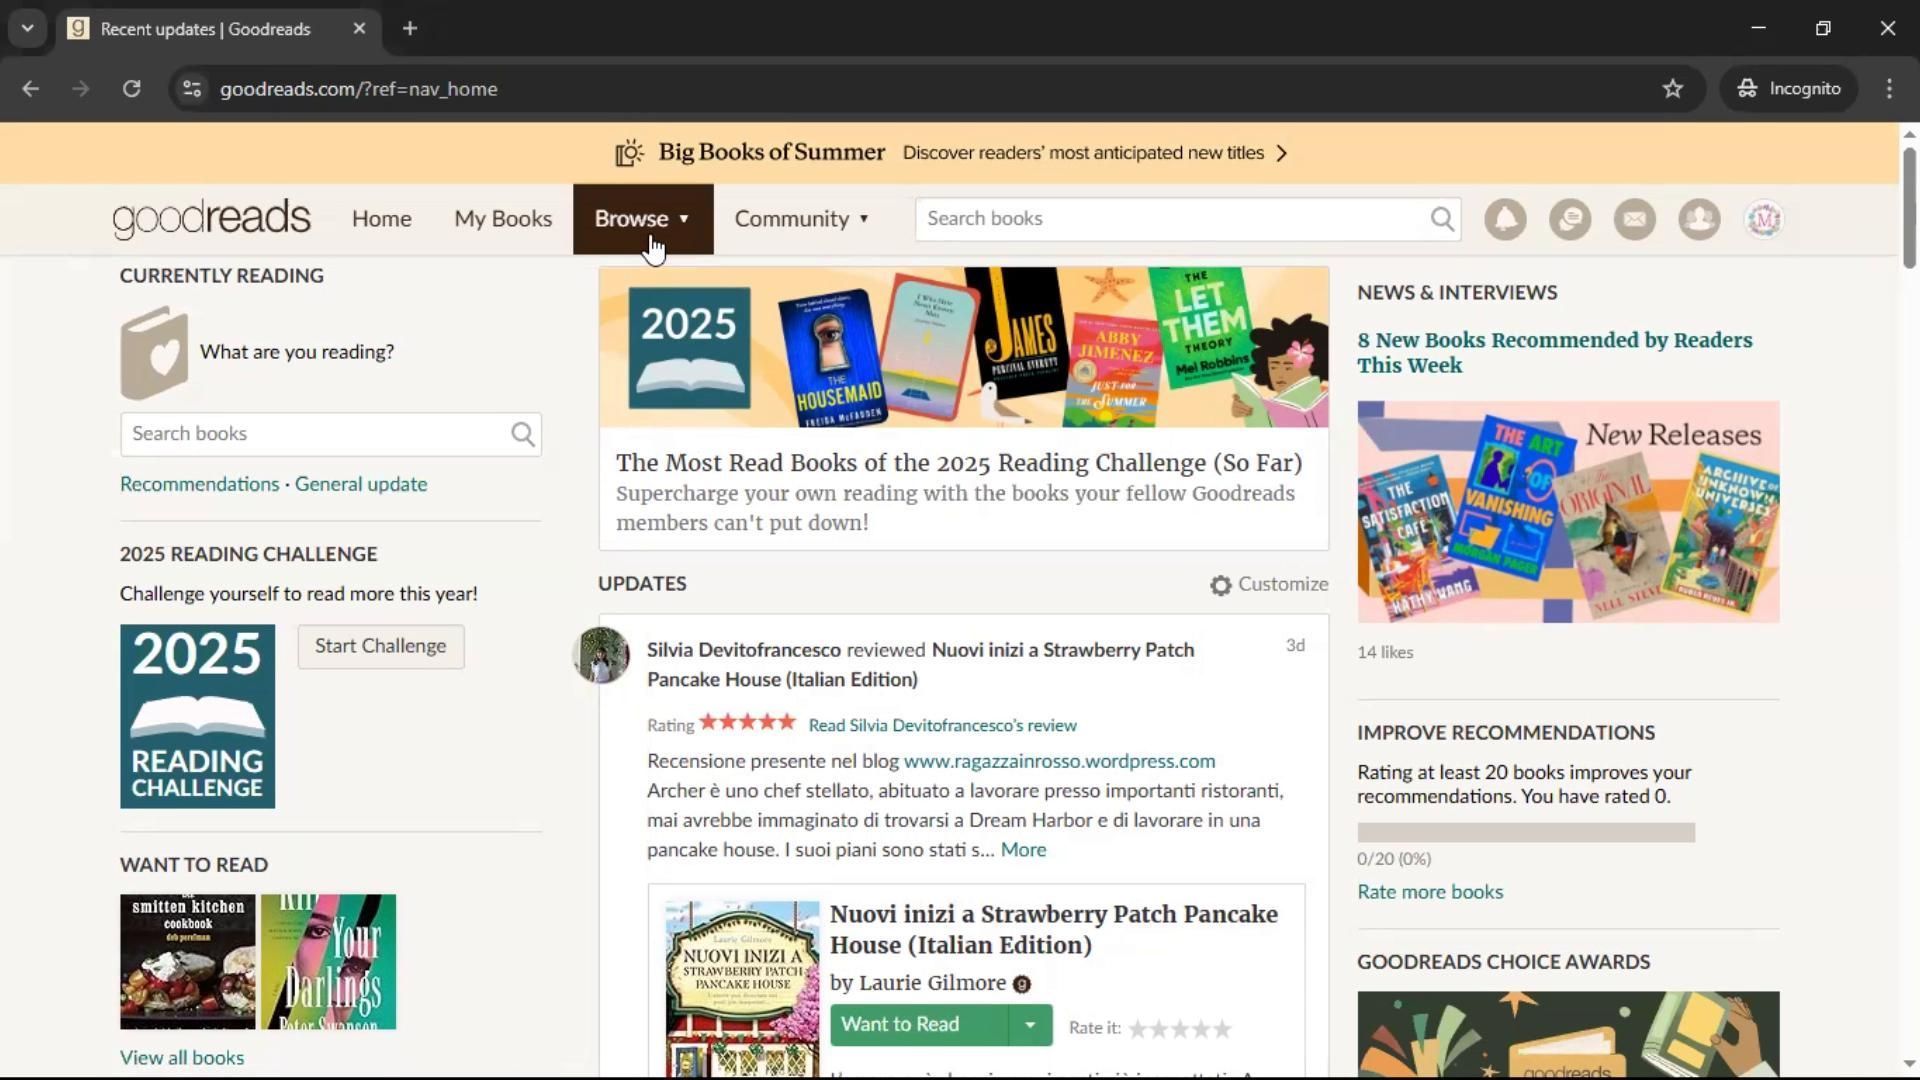Open the profile avatar menu

[1764, 219]
